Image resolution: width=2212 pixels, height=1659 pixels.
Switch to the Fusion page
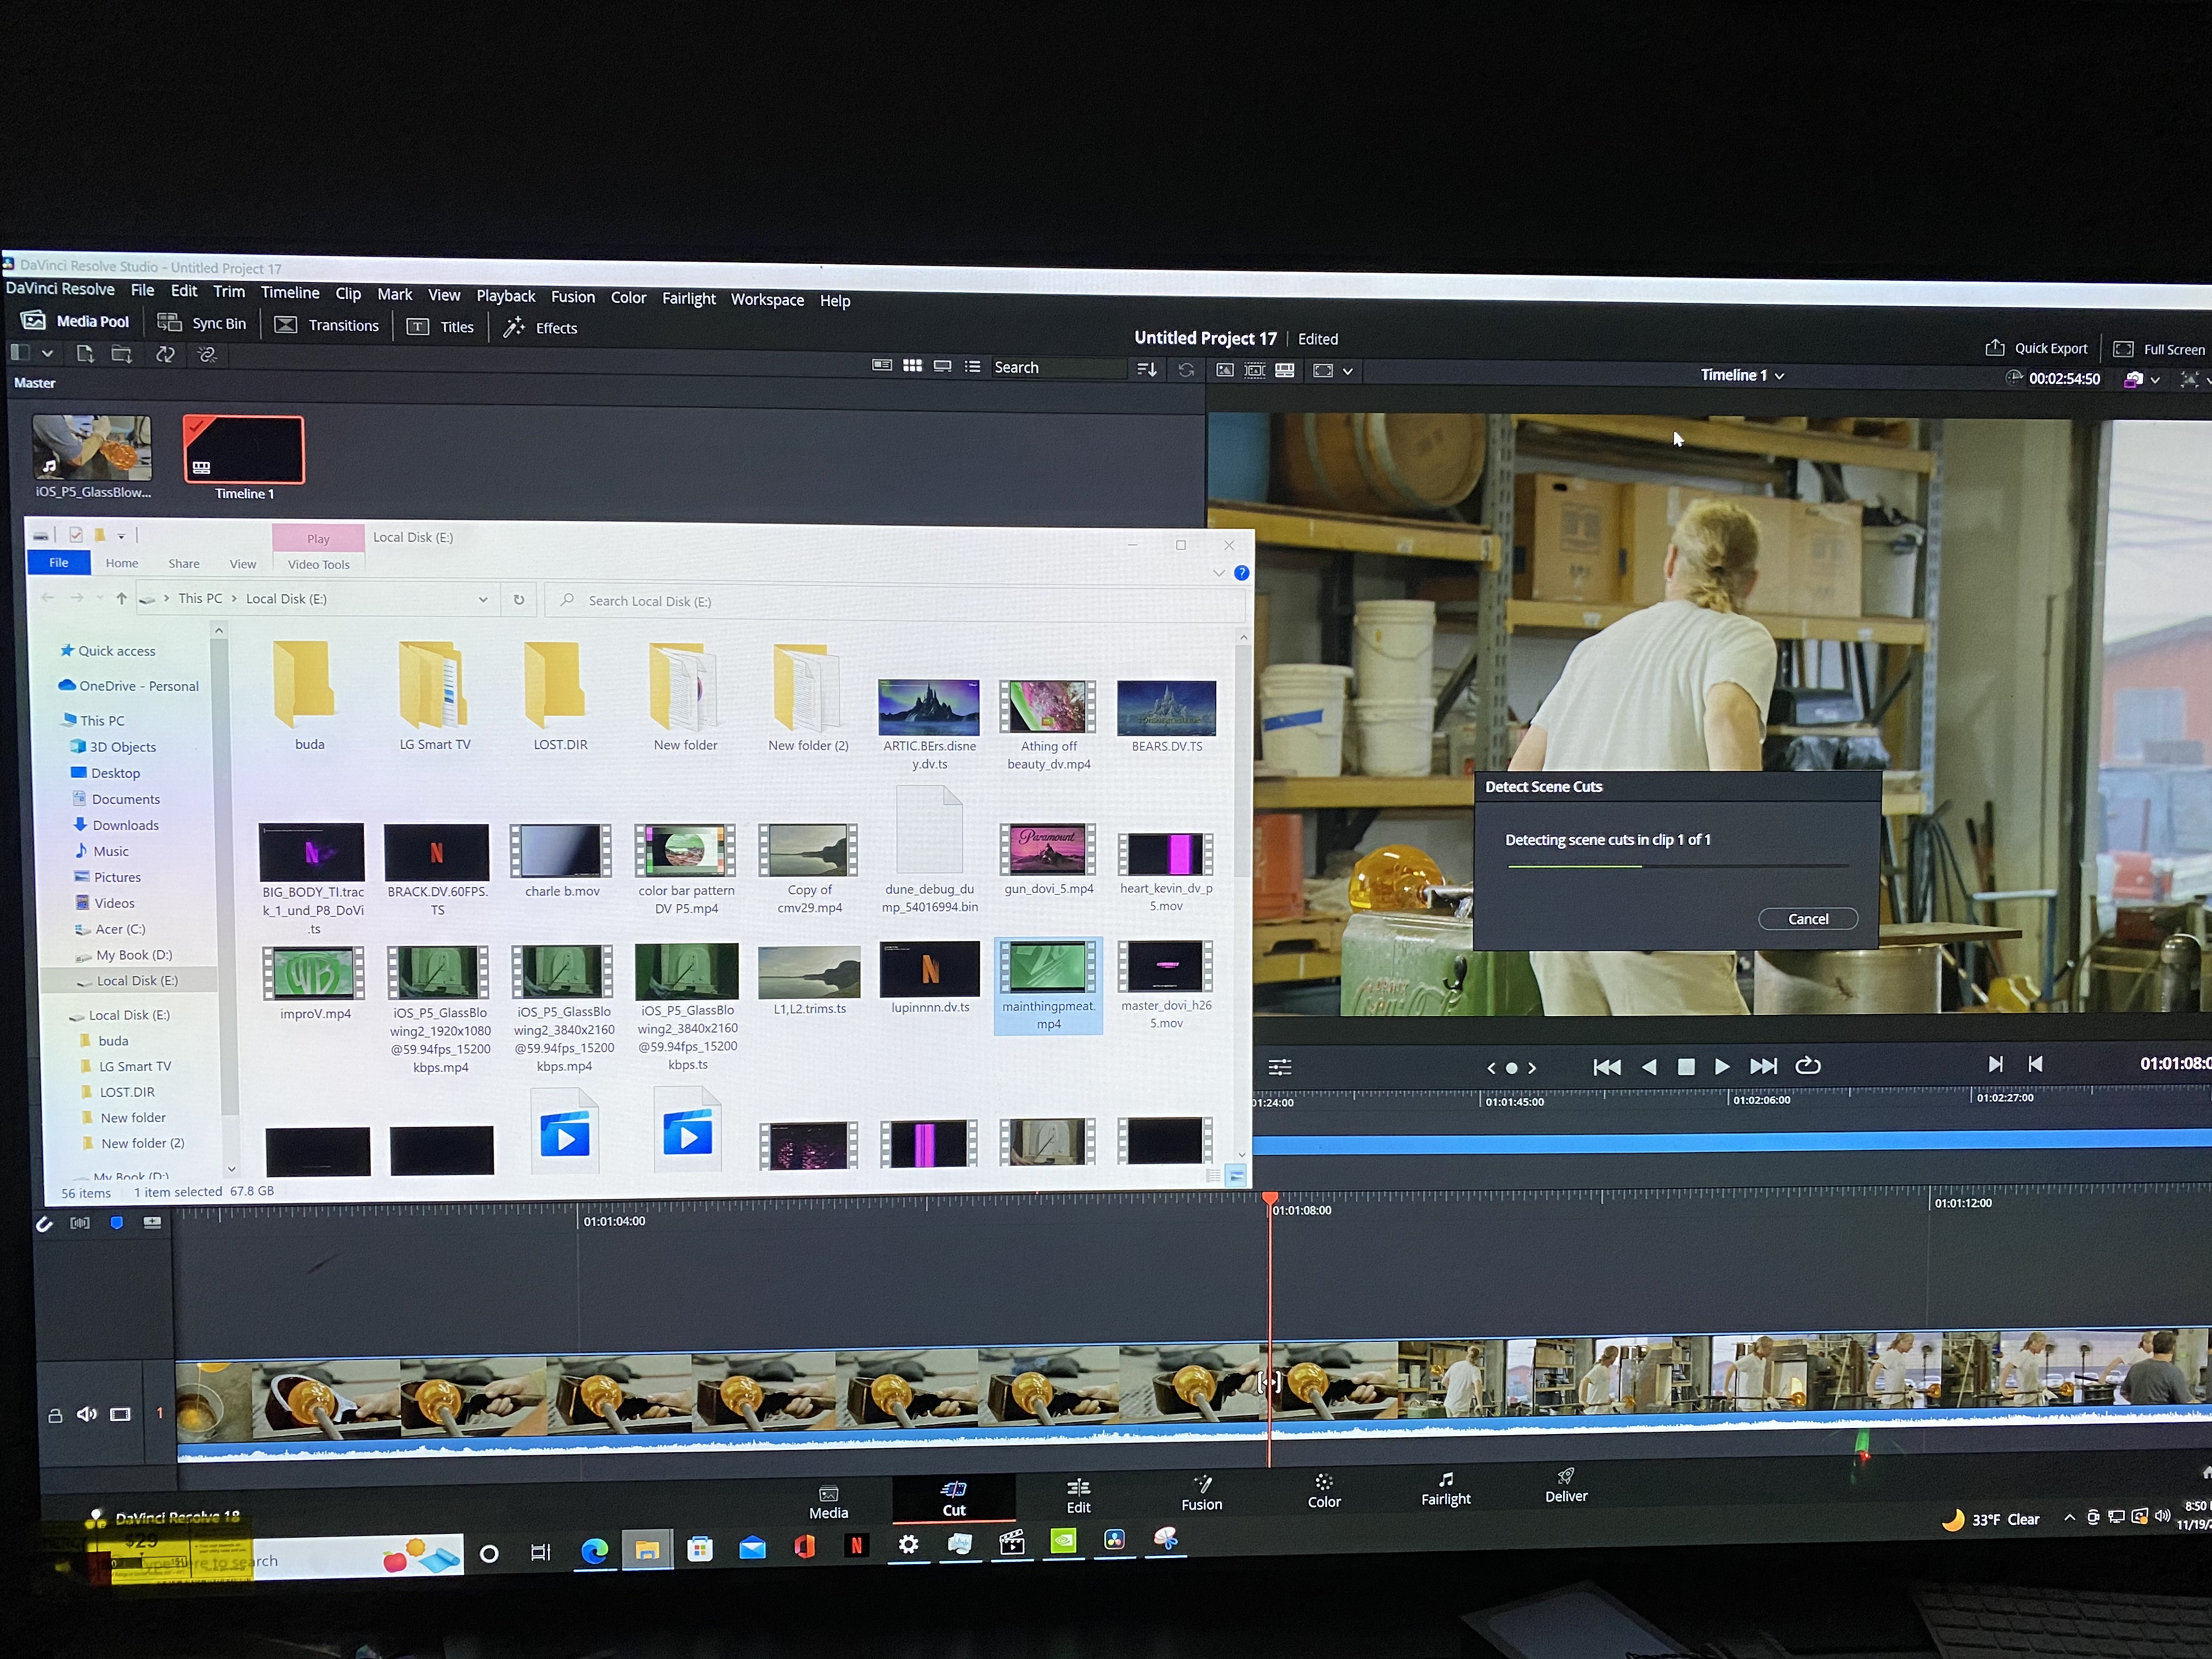point(1201,1493)
